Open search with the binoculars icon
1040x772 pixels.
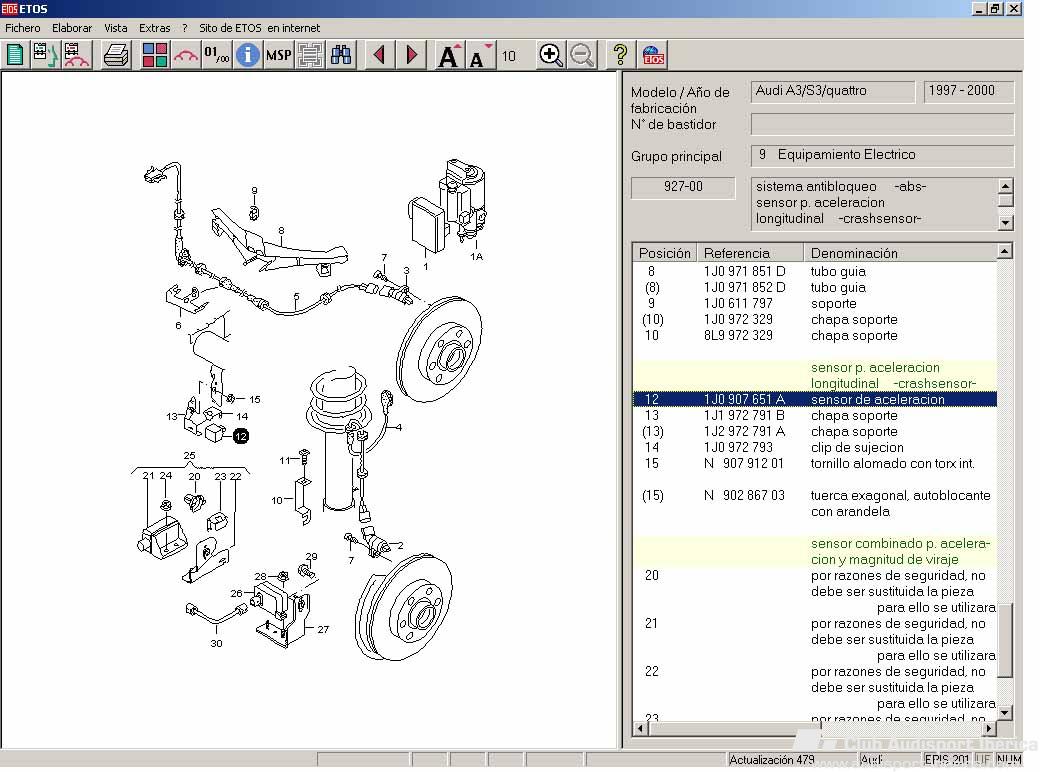[x=341, y=55]
